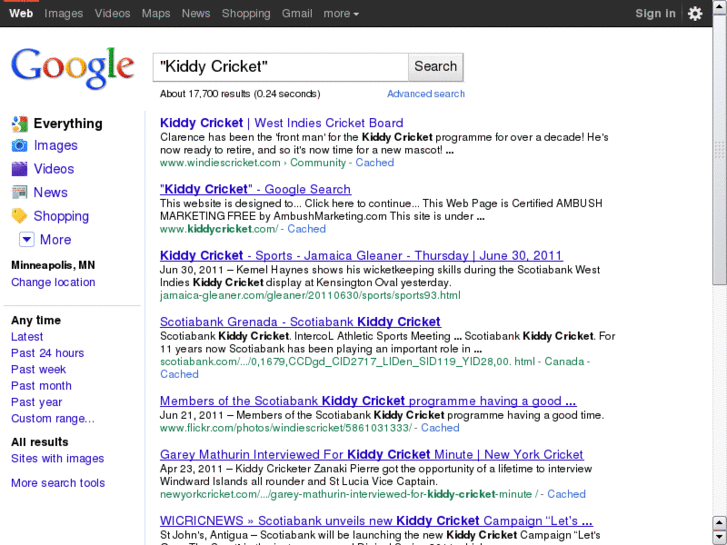This screenshot has width=727, height=545.
Task: Open Videos in top navigation bar
Action: (112, 13)
